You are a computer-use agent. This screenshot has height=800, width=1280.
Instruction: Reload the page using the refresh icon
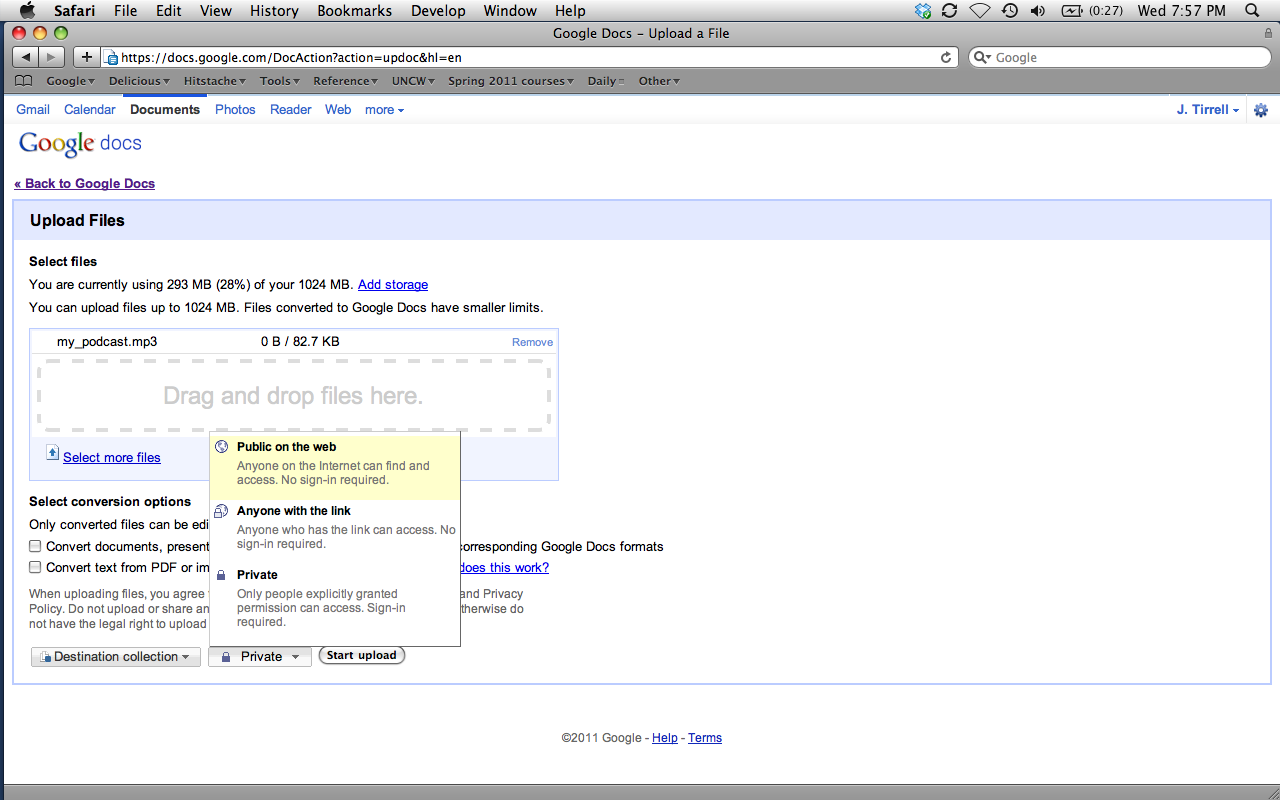(x=946, y=57)
